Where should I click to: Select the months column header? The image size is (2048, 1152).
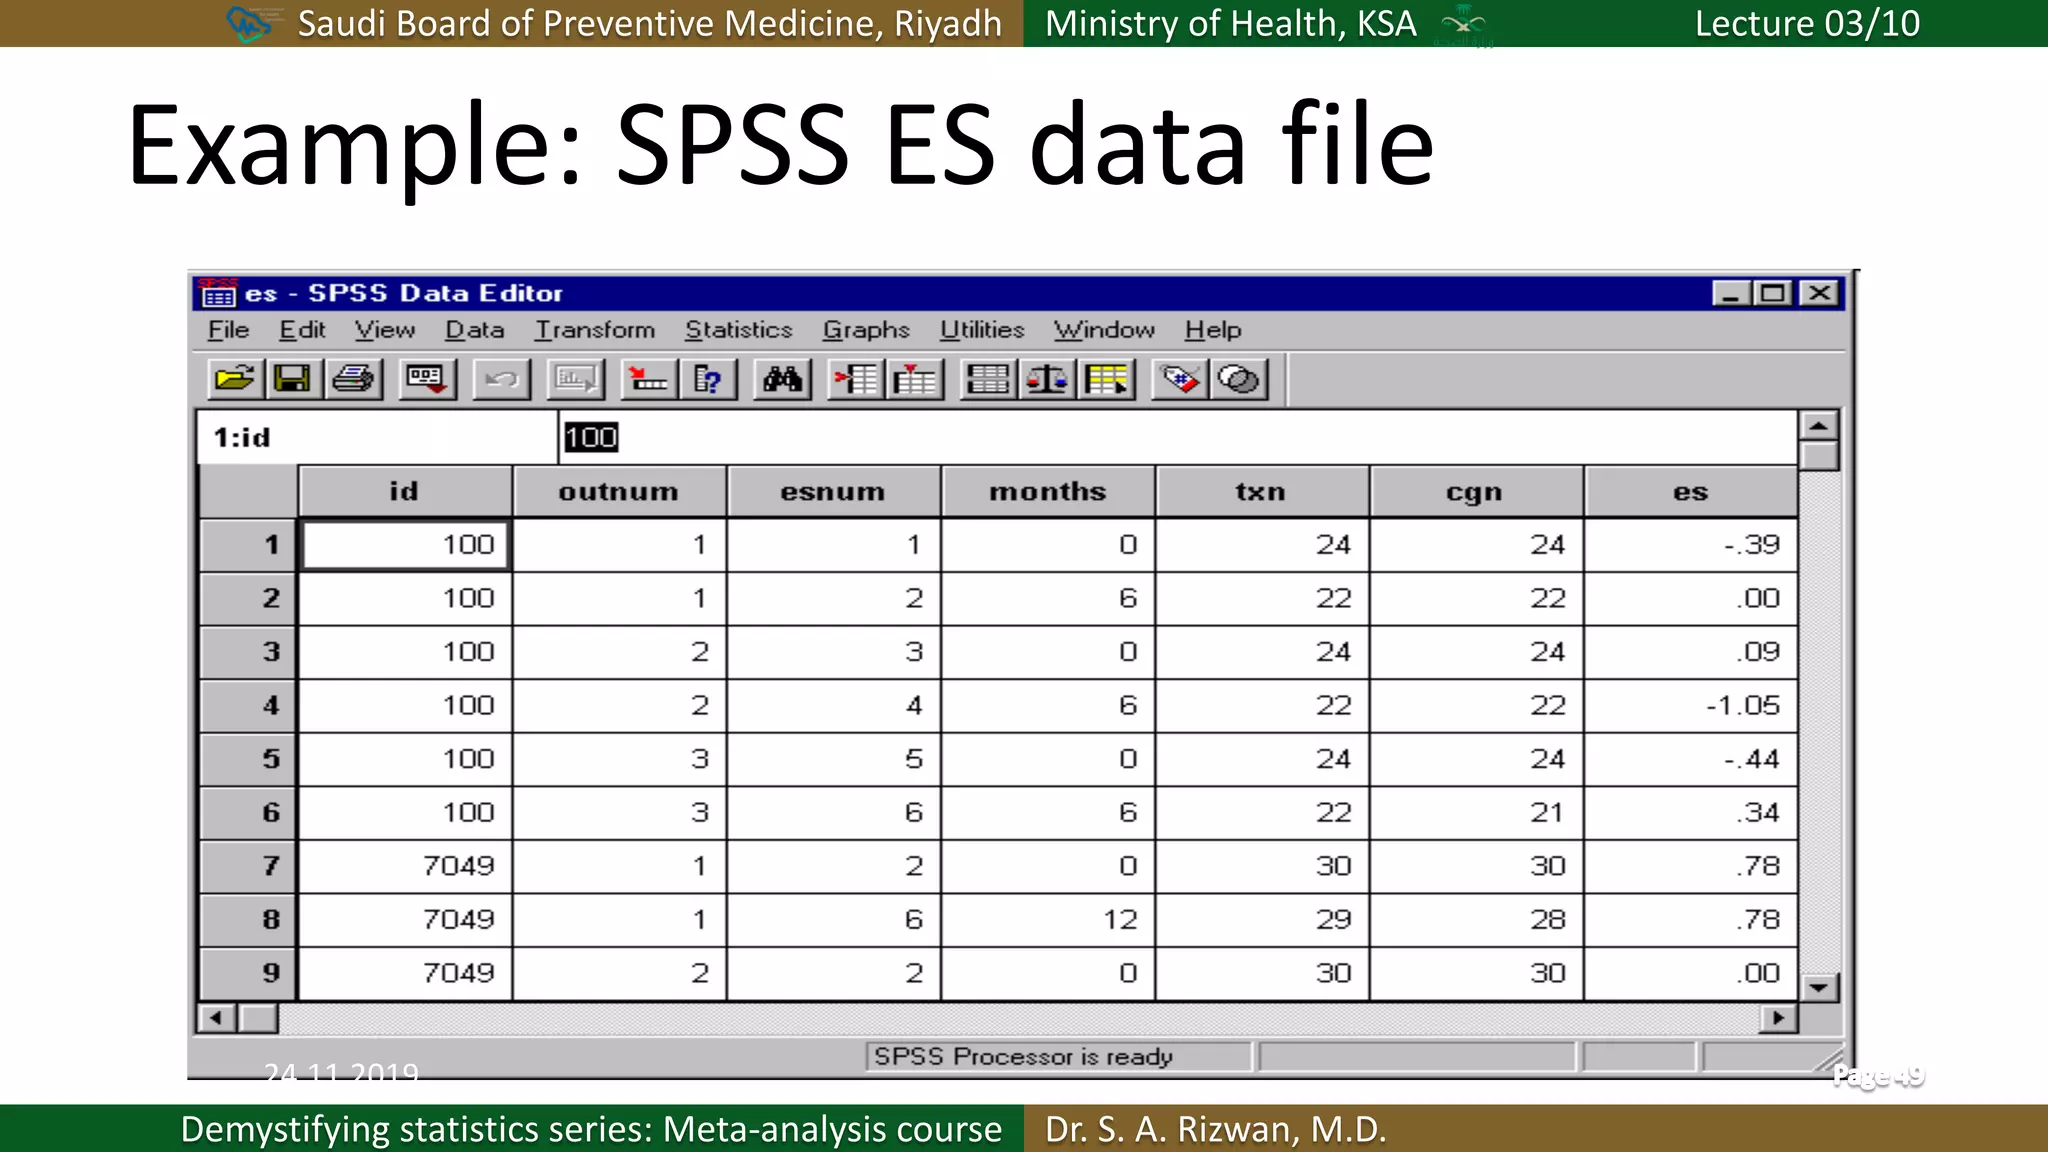pos(1048,491)
